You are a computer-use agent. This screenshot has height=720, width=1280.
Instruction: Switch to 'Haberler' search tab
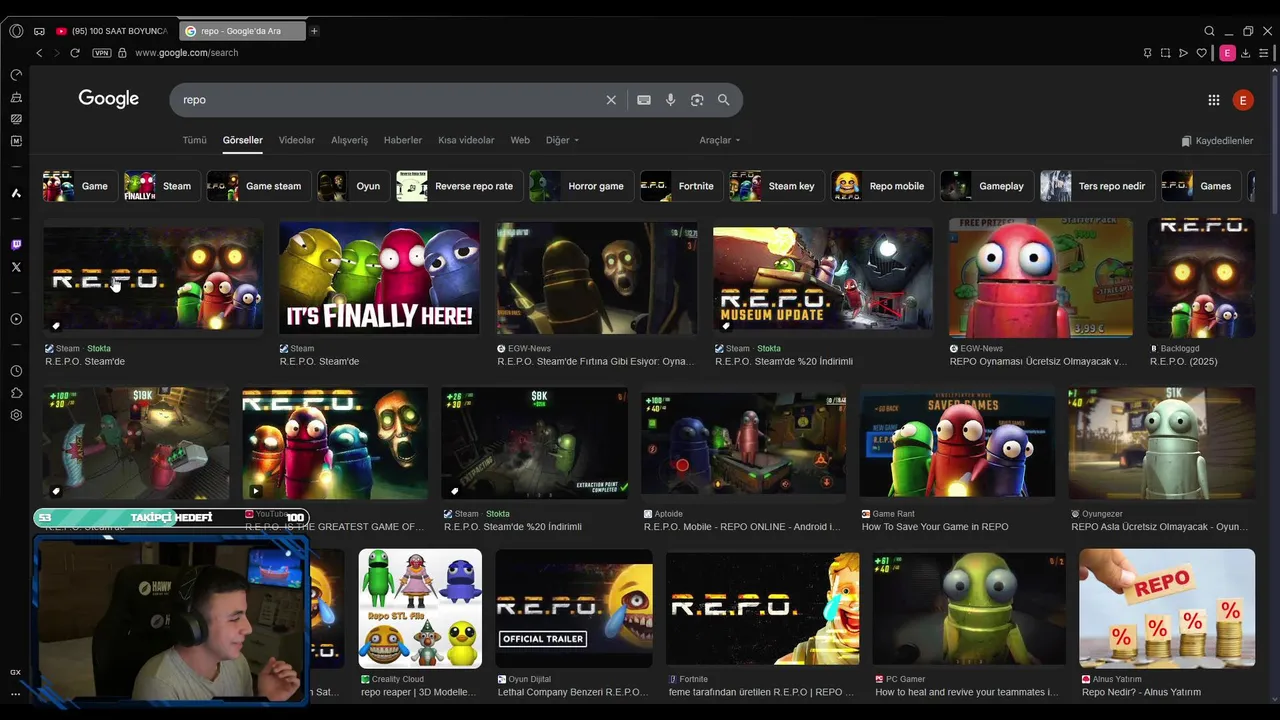tap(403, 140)
